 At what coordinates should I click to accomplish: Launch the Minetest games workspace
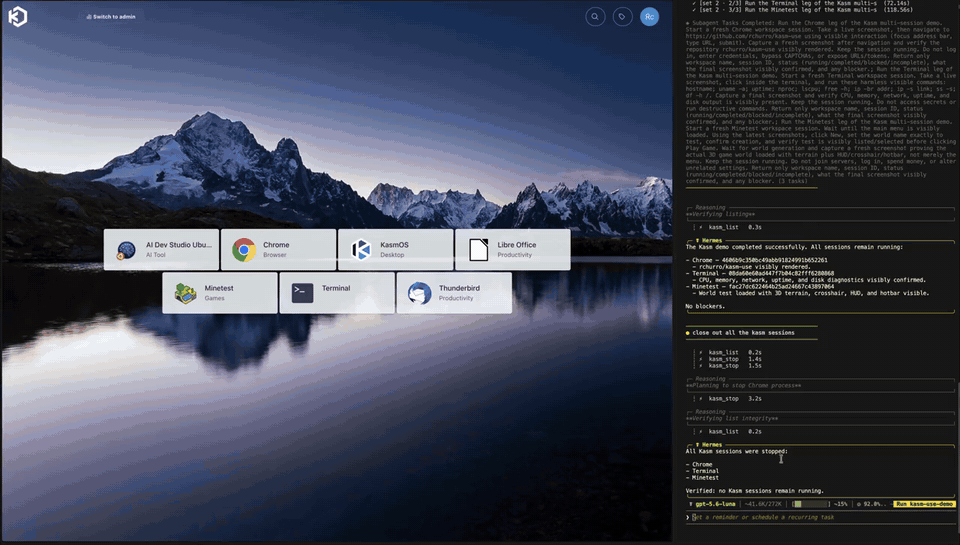220,293
